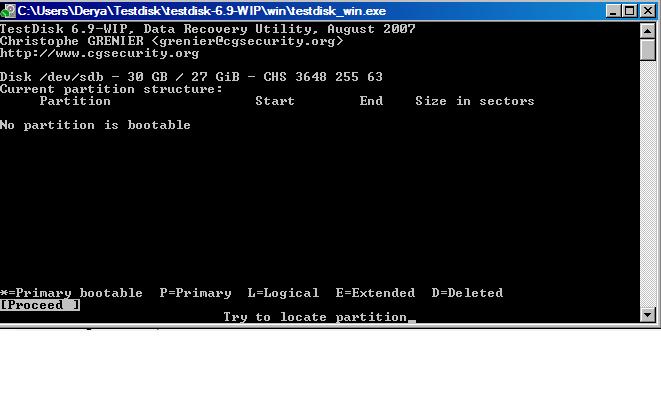Click the 'Current partition structure:' line
661x400 pixels.
coord(111,89)
